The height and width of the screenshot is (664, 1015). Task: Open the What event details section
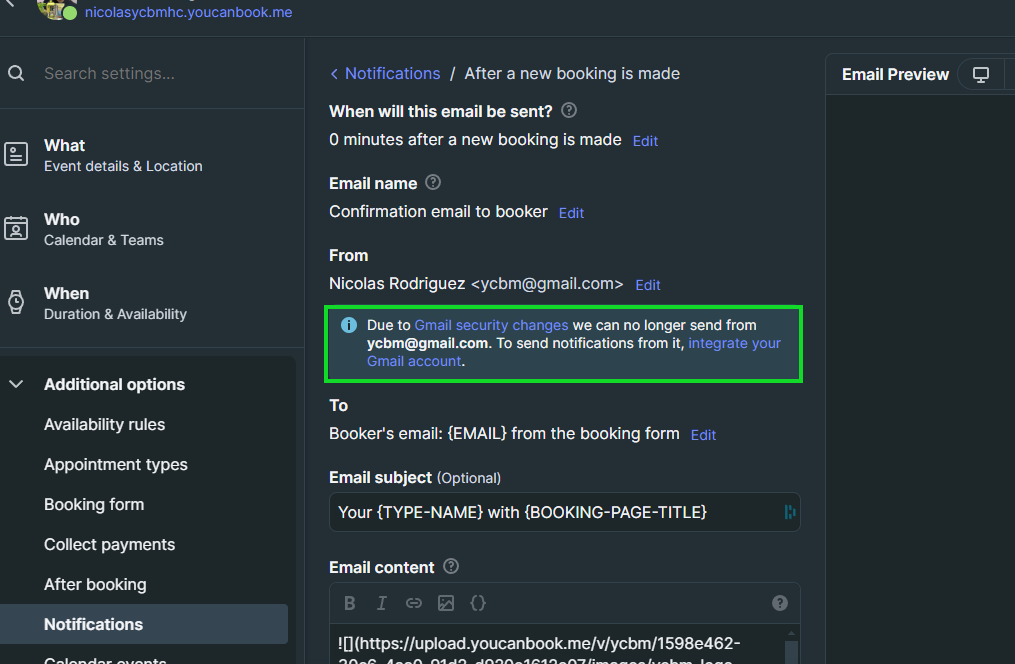tap(123, 155)
